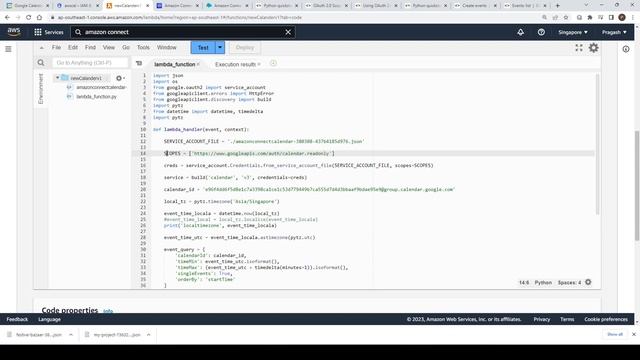Open the first downloaded json file options arrow

point(71,335)
